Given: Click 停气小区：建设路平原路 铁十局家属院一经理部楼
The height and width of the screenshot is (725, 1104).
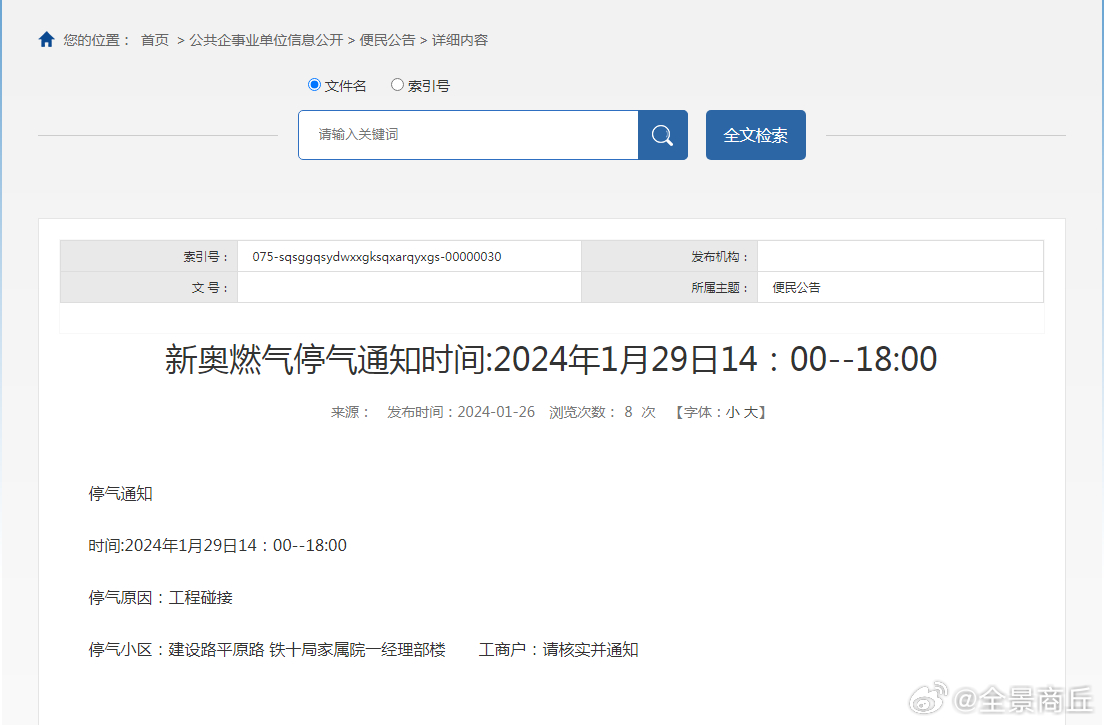Looking at the screenshot, I should point(267,650).
